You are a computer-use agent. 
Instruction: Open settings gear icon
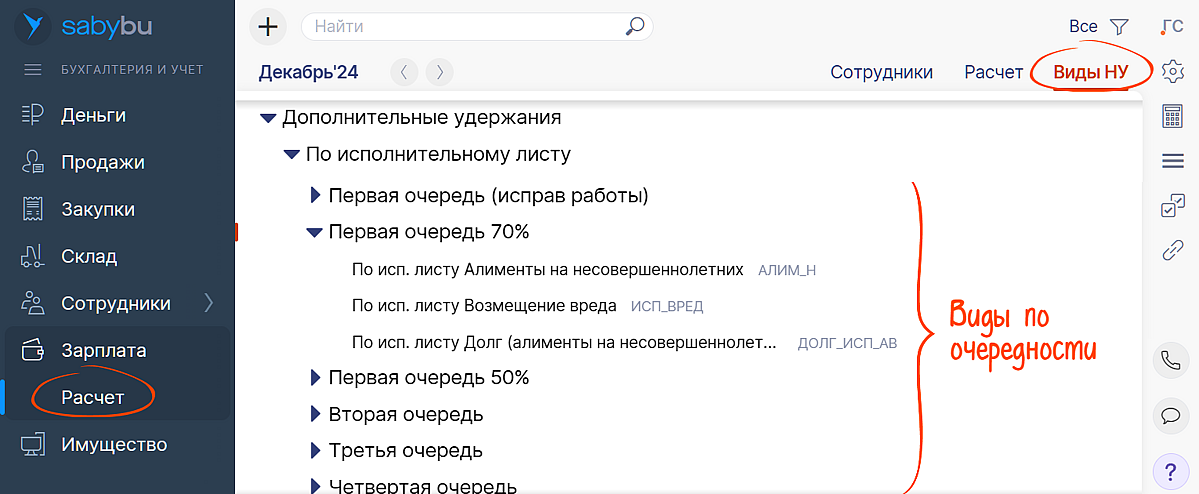(1172, 71)
